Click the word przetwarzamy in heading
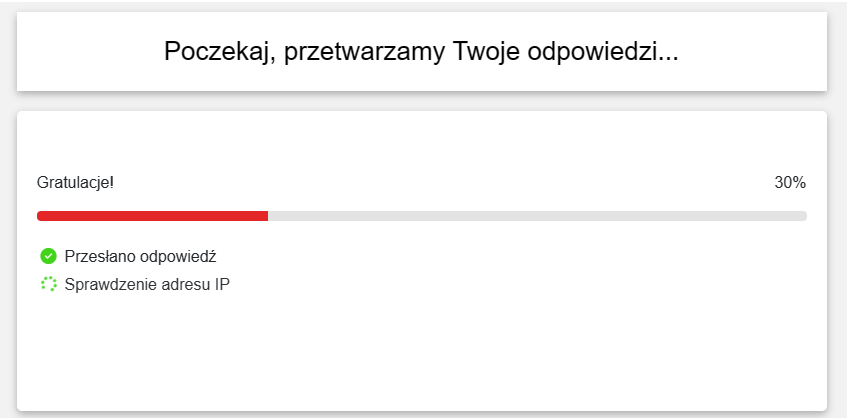The width and height of the screenshot is (847, 418). (x=365, y=52)
